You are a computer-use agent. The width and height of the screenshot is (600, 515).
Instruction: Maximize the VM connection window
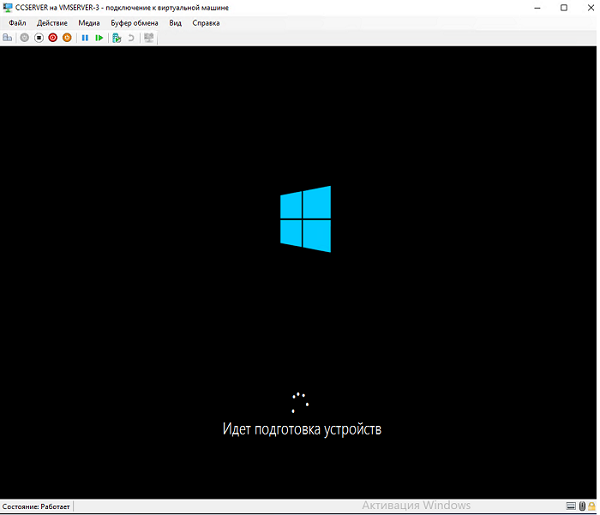pyautogui.click(x=564, y=8)
